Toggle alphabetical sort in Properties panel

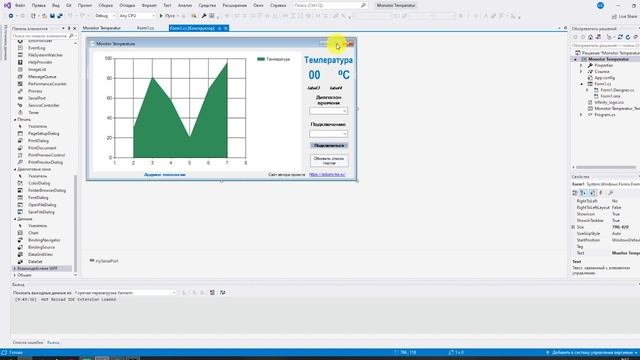click(584, 193)
